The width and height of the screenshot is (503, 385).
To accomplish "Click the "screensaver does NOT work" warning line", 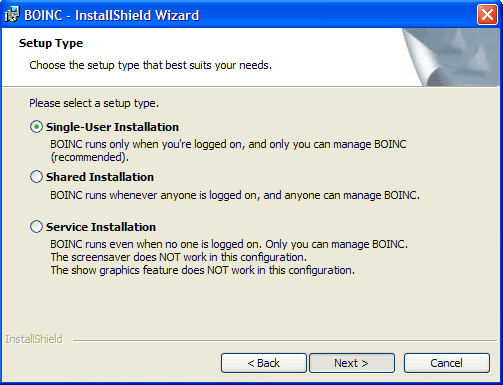I will pyautogui.click(x=179, y=257).
